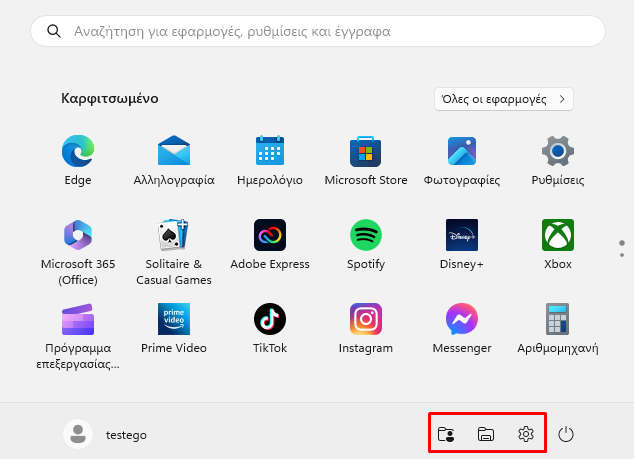Go to next pinned apps page dot

pos(622,255)
